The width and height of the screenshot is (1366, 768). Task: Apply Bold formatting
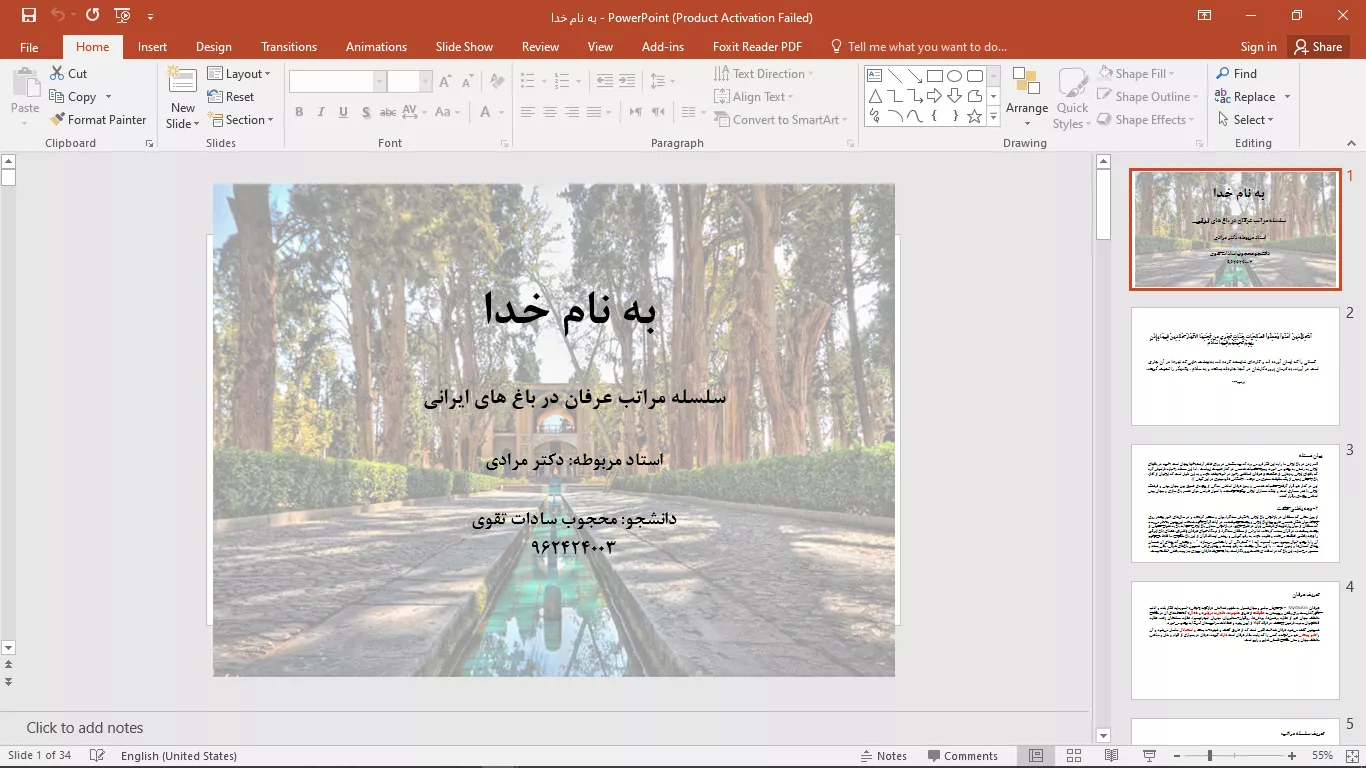pos(299,113)
